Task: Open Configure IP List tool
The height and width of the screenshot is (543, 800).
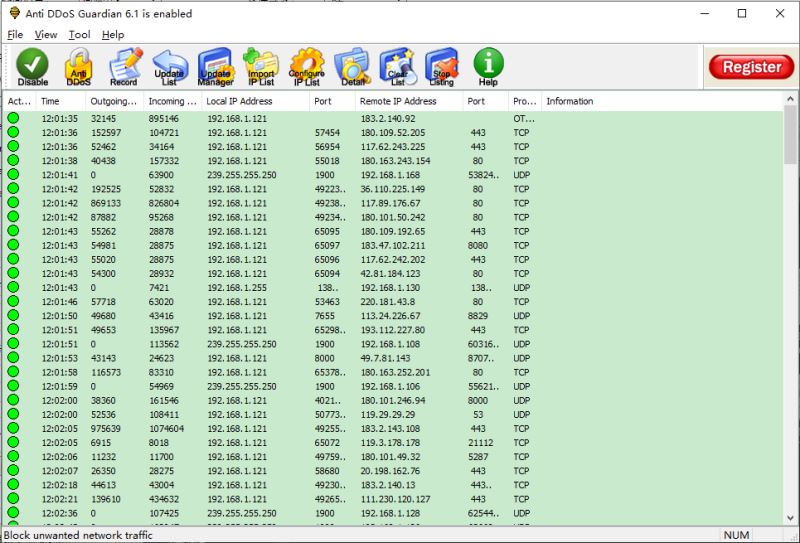Action: coord(307,67)
